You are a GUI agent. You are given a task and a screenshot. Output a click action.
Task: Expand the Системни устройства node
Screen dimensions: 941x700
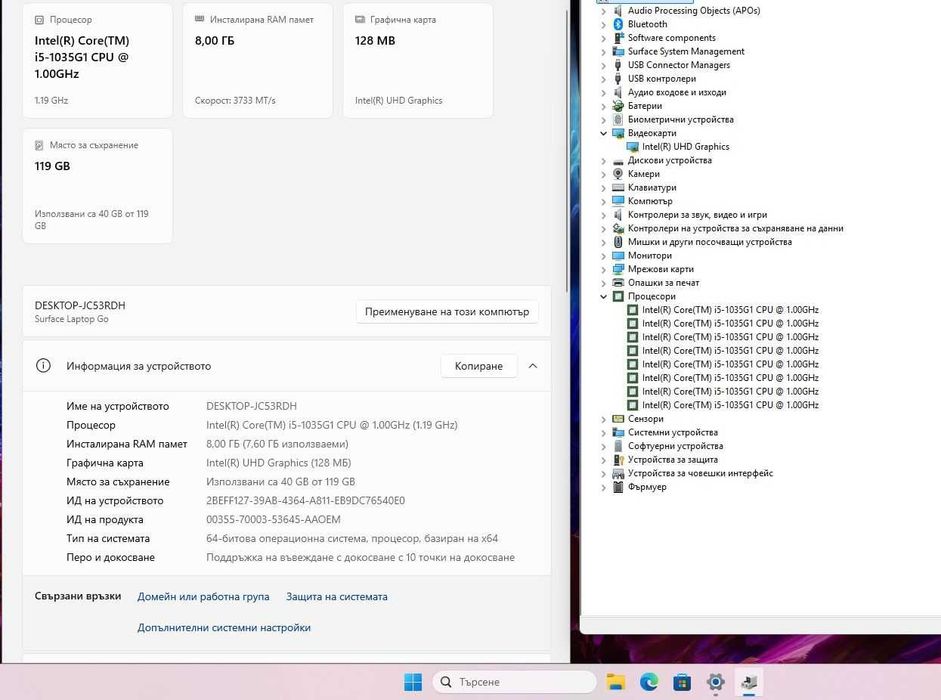coord(604,432)
